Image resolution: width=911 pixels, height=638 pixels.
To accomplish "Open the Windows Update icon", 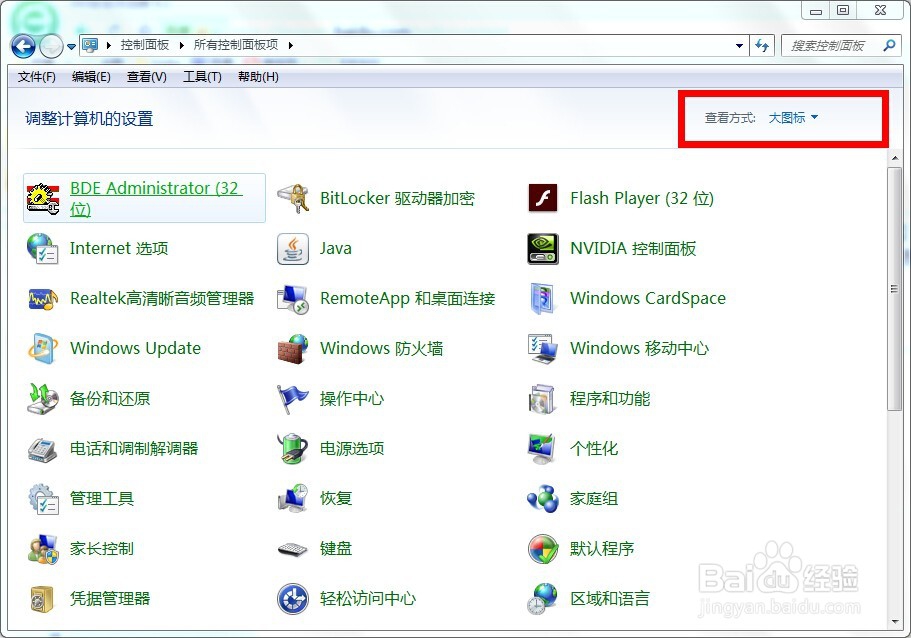I will [x=42, y=349].
